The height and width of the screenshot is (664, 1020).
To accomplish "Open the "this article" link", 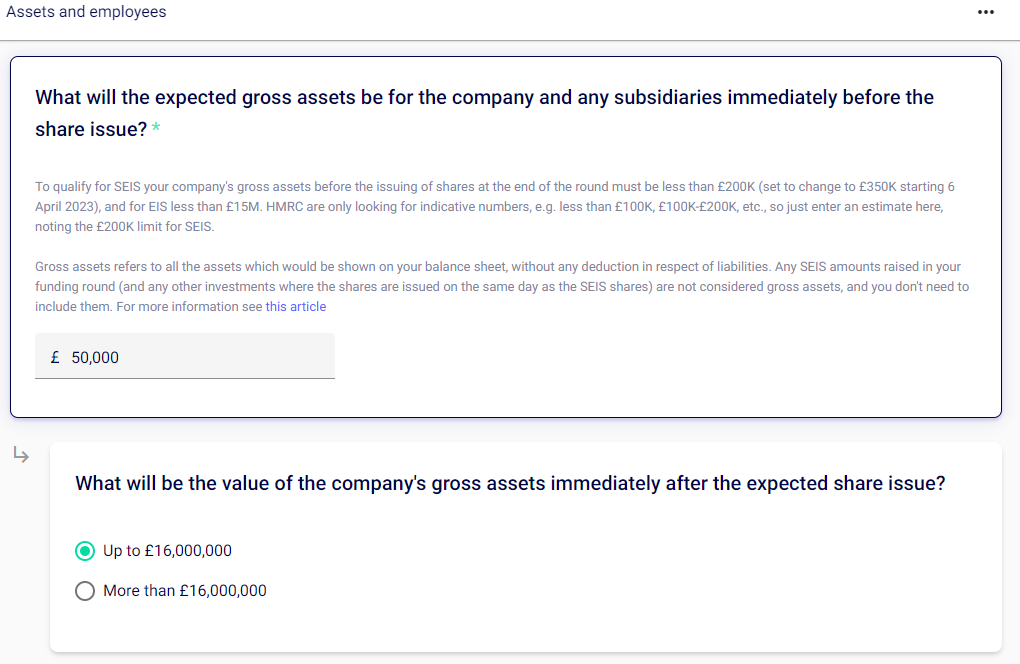I will 295,307.
